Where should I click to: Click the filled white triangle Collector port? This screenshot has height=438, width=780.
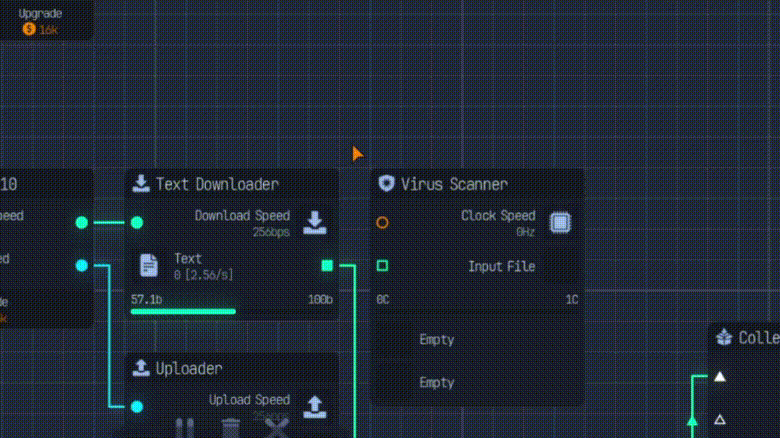coord(719,377)
